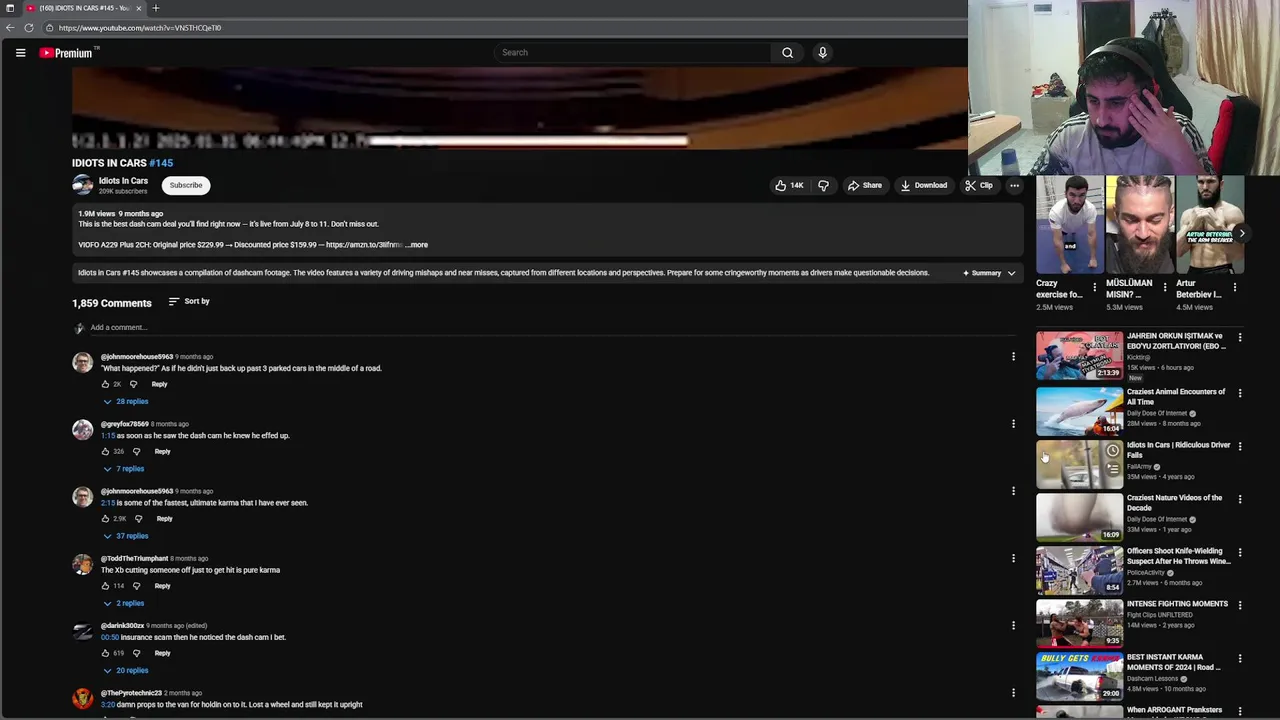The height and width of the screenshot is (720, 1280).
Task: Open options for 'ultimate karma' comment
Action: coord(1013,491)
